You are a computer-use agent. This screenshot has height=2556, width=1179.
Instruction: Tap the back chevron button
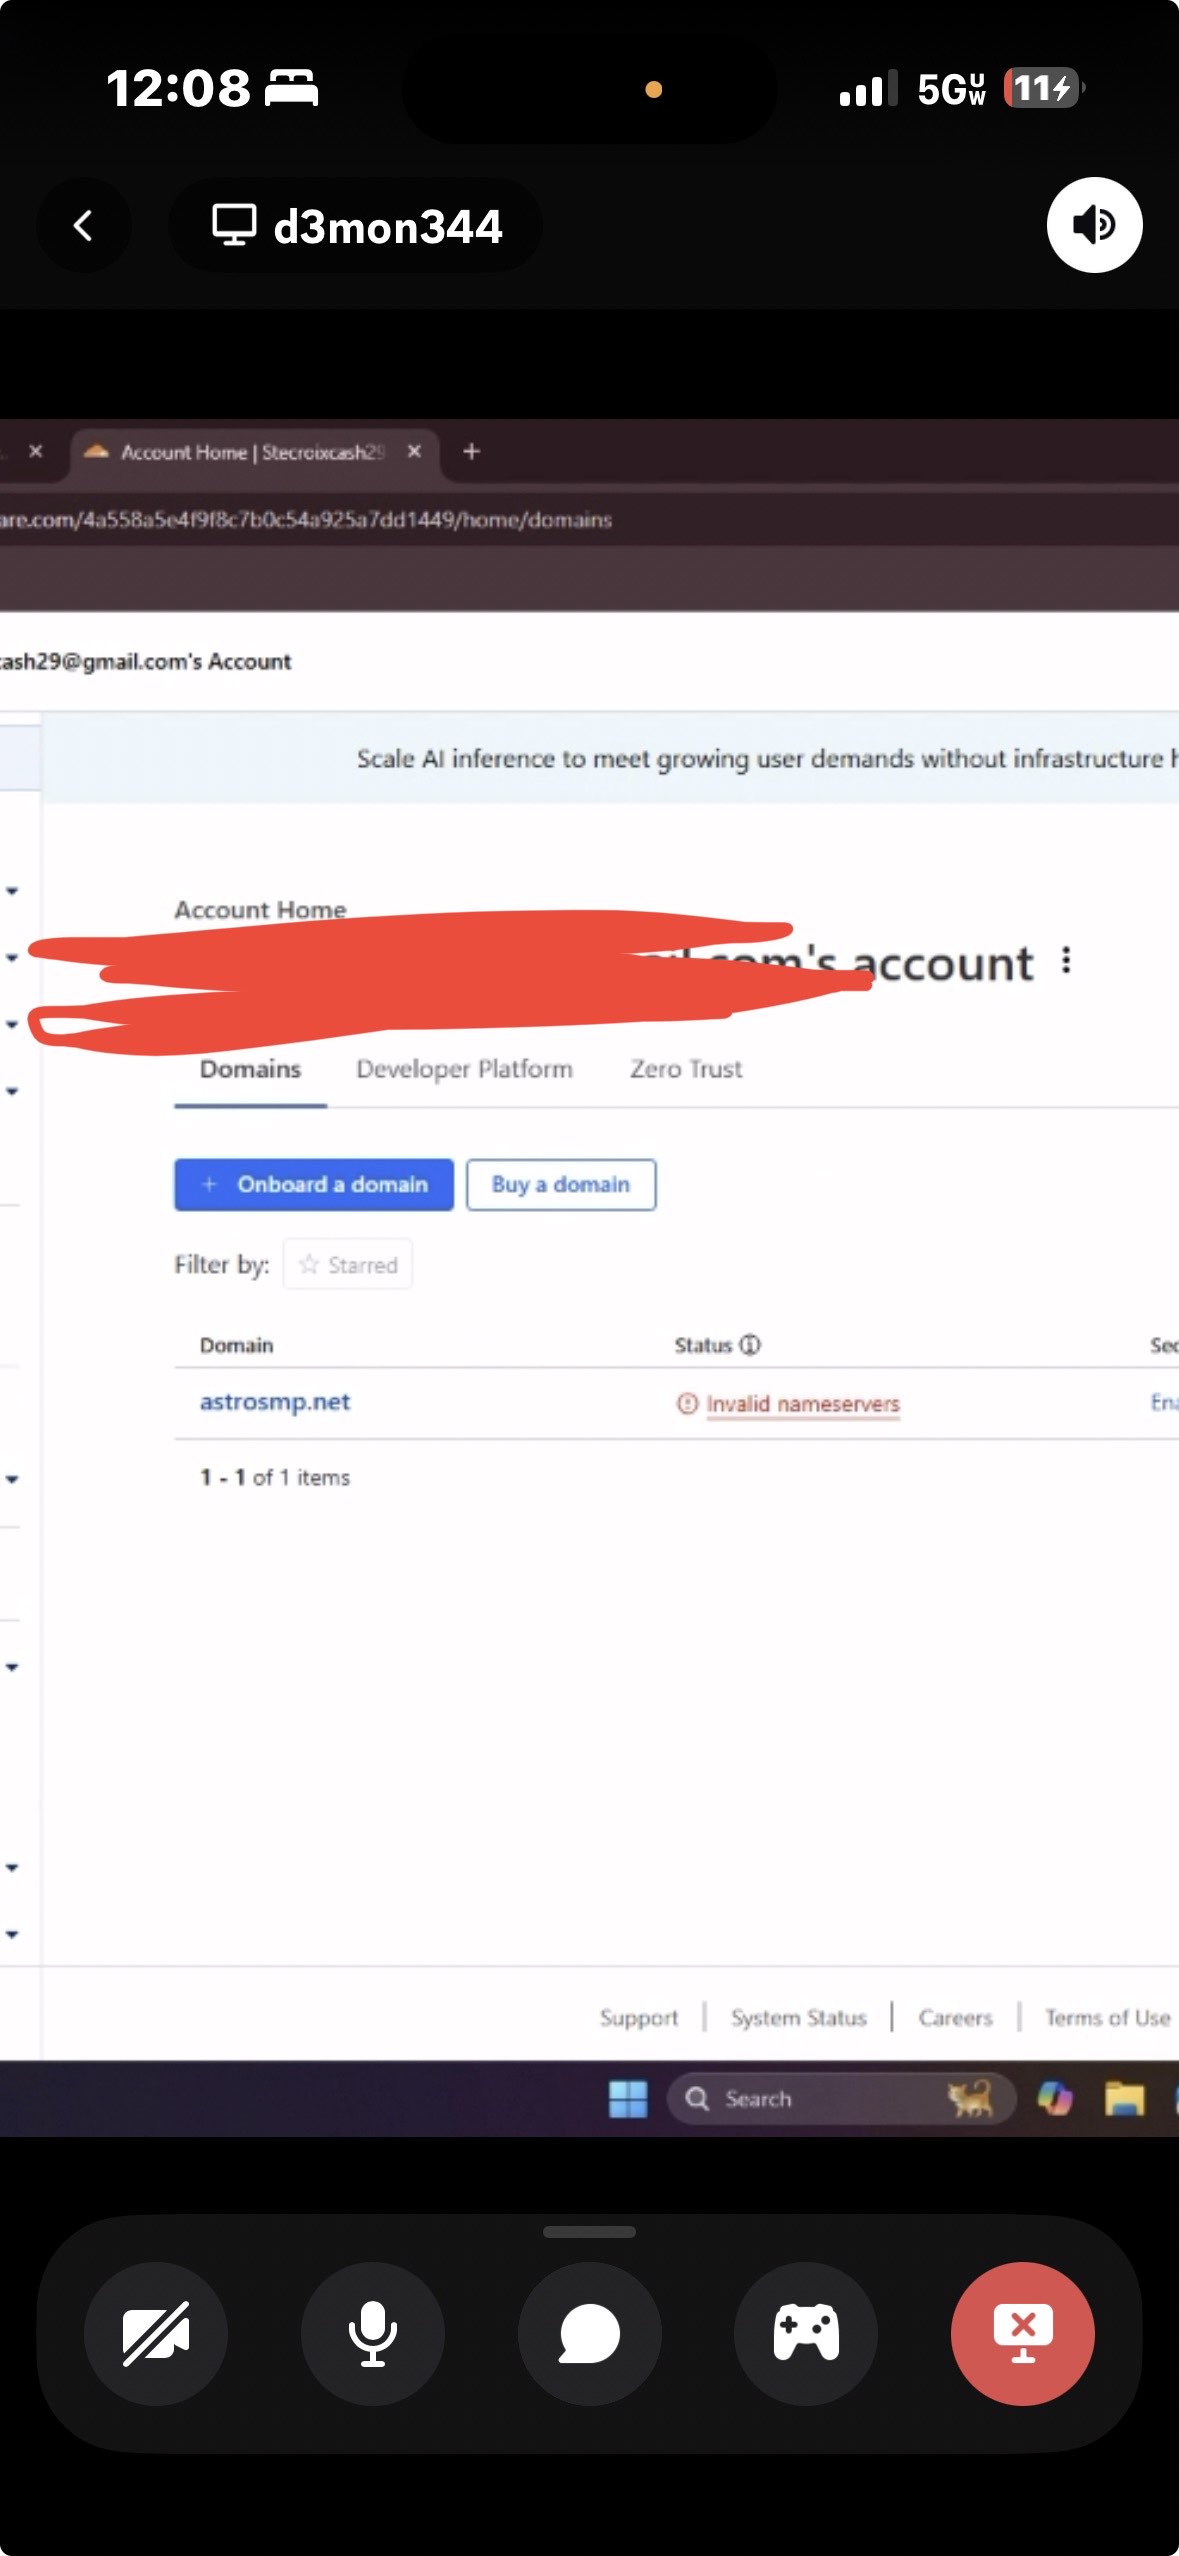[x=84, y=226]
